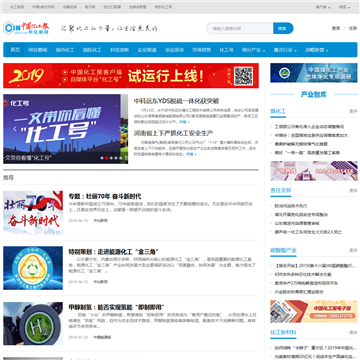Open the 微信 dropdown in top bar
This screenshot has width=360, height=360.
(x=344, y=7)
